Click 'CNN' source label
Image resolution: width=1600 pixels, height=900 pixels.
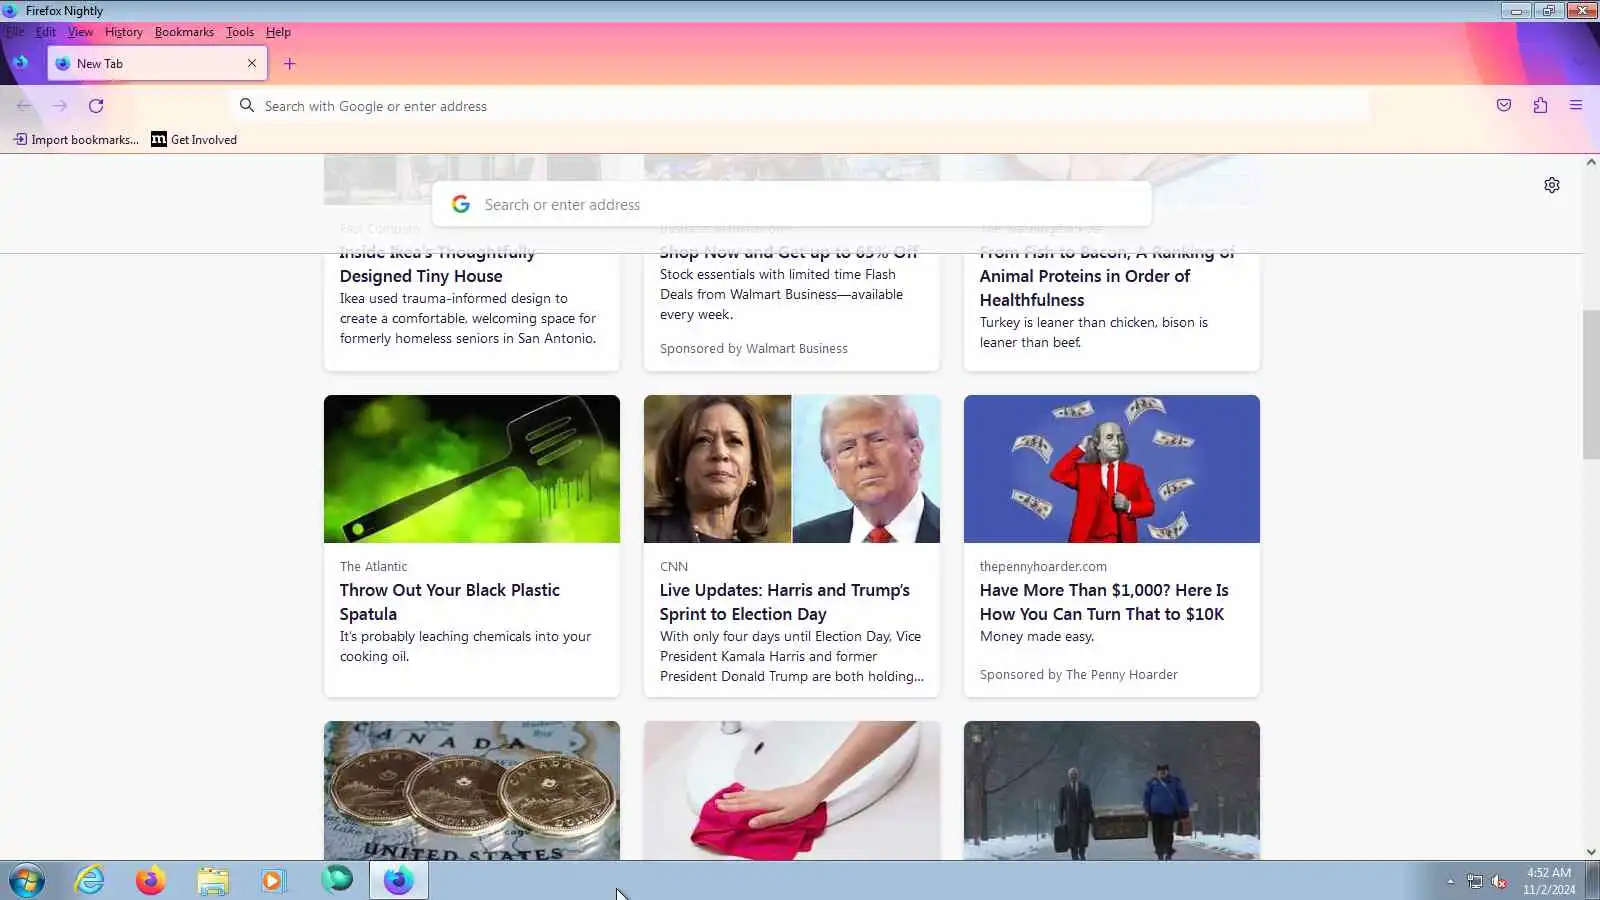click(674, 567)
